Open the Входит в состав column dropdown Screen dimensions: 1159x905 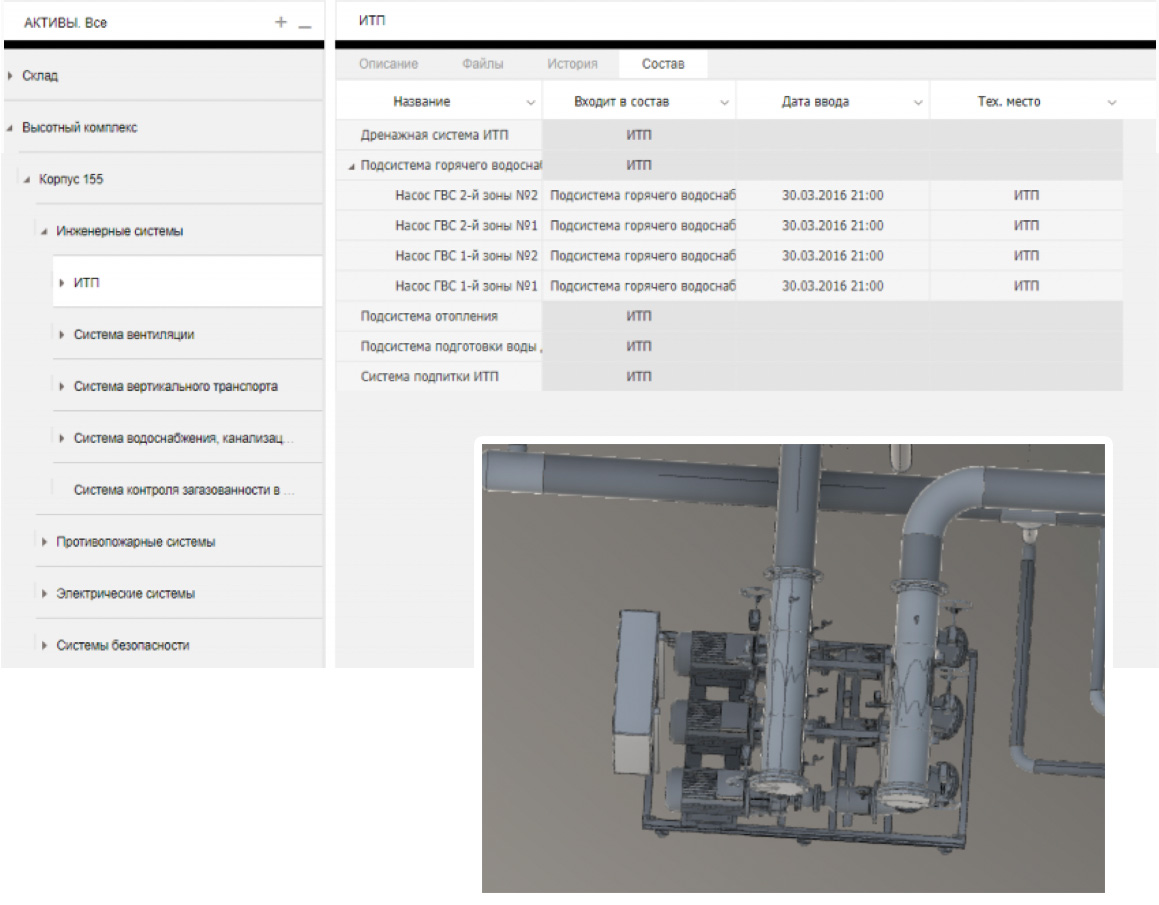pyautogui.click(x=723, y=102)
